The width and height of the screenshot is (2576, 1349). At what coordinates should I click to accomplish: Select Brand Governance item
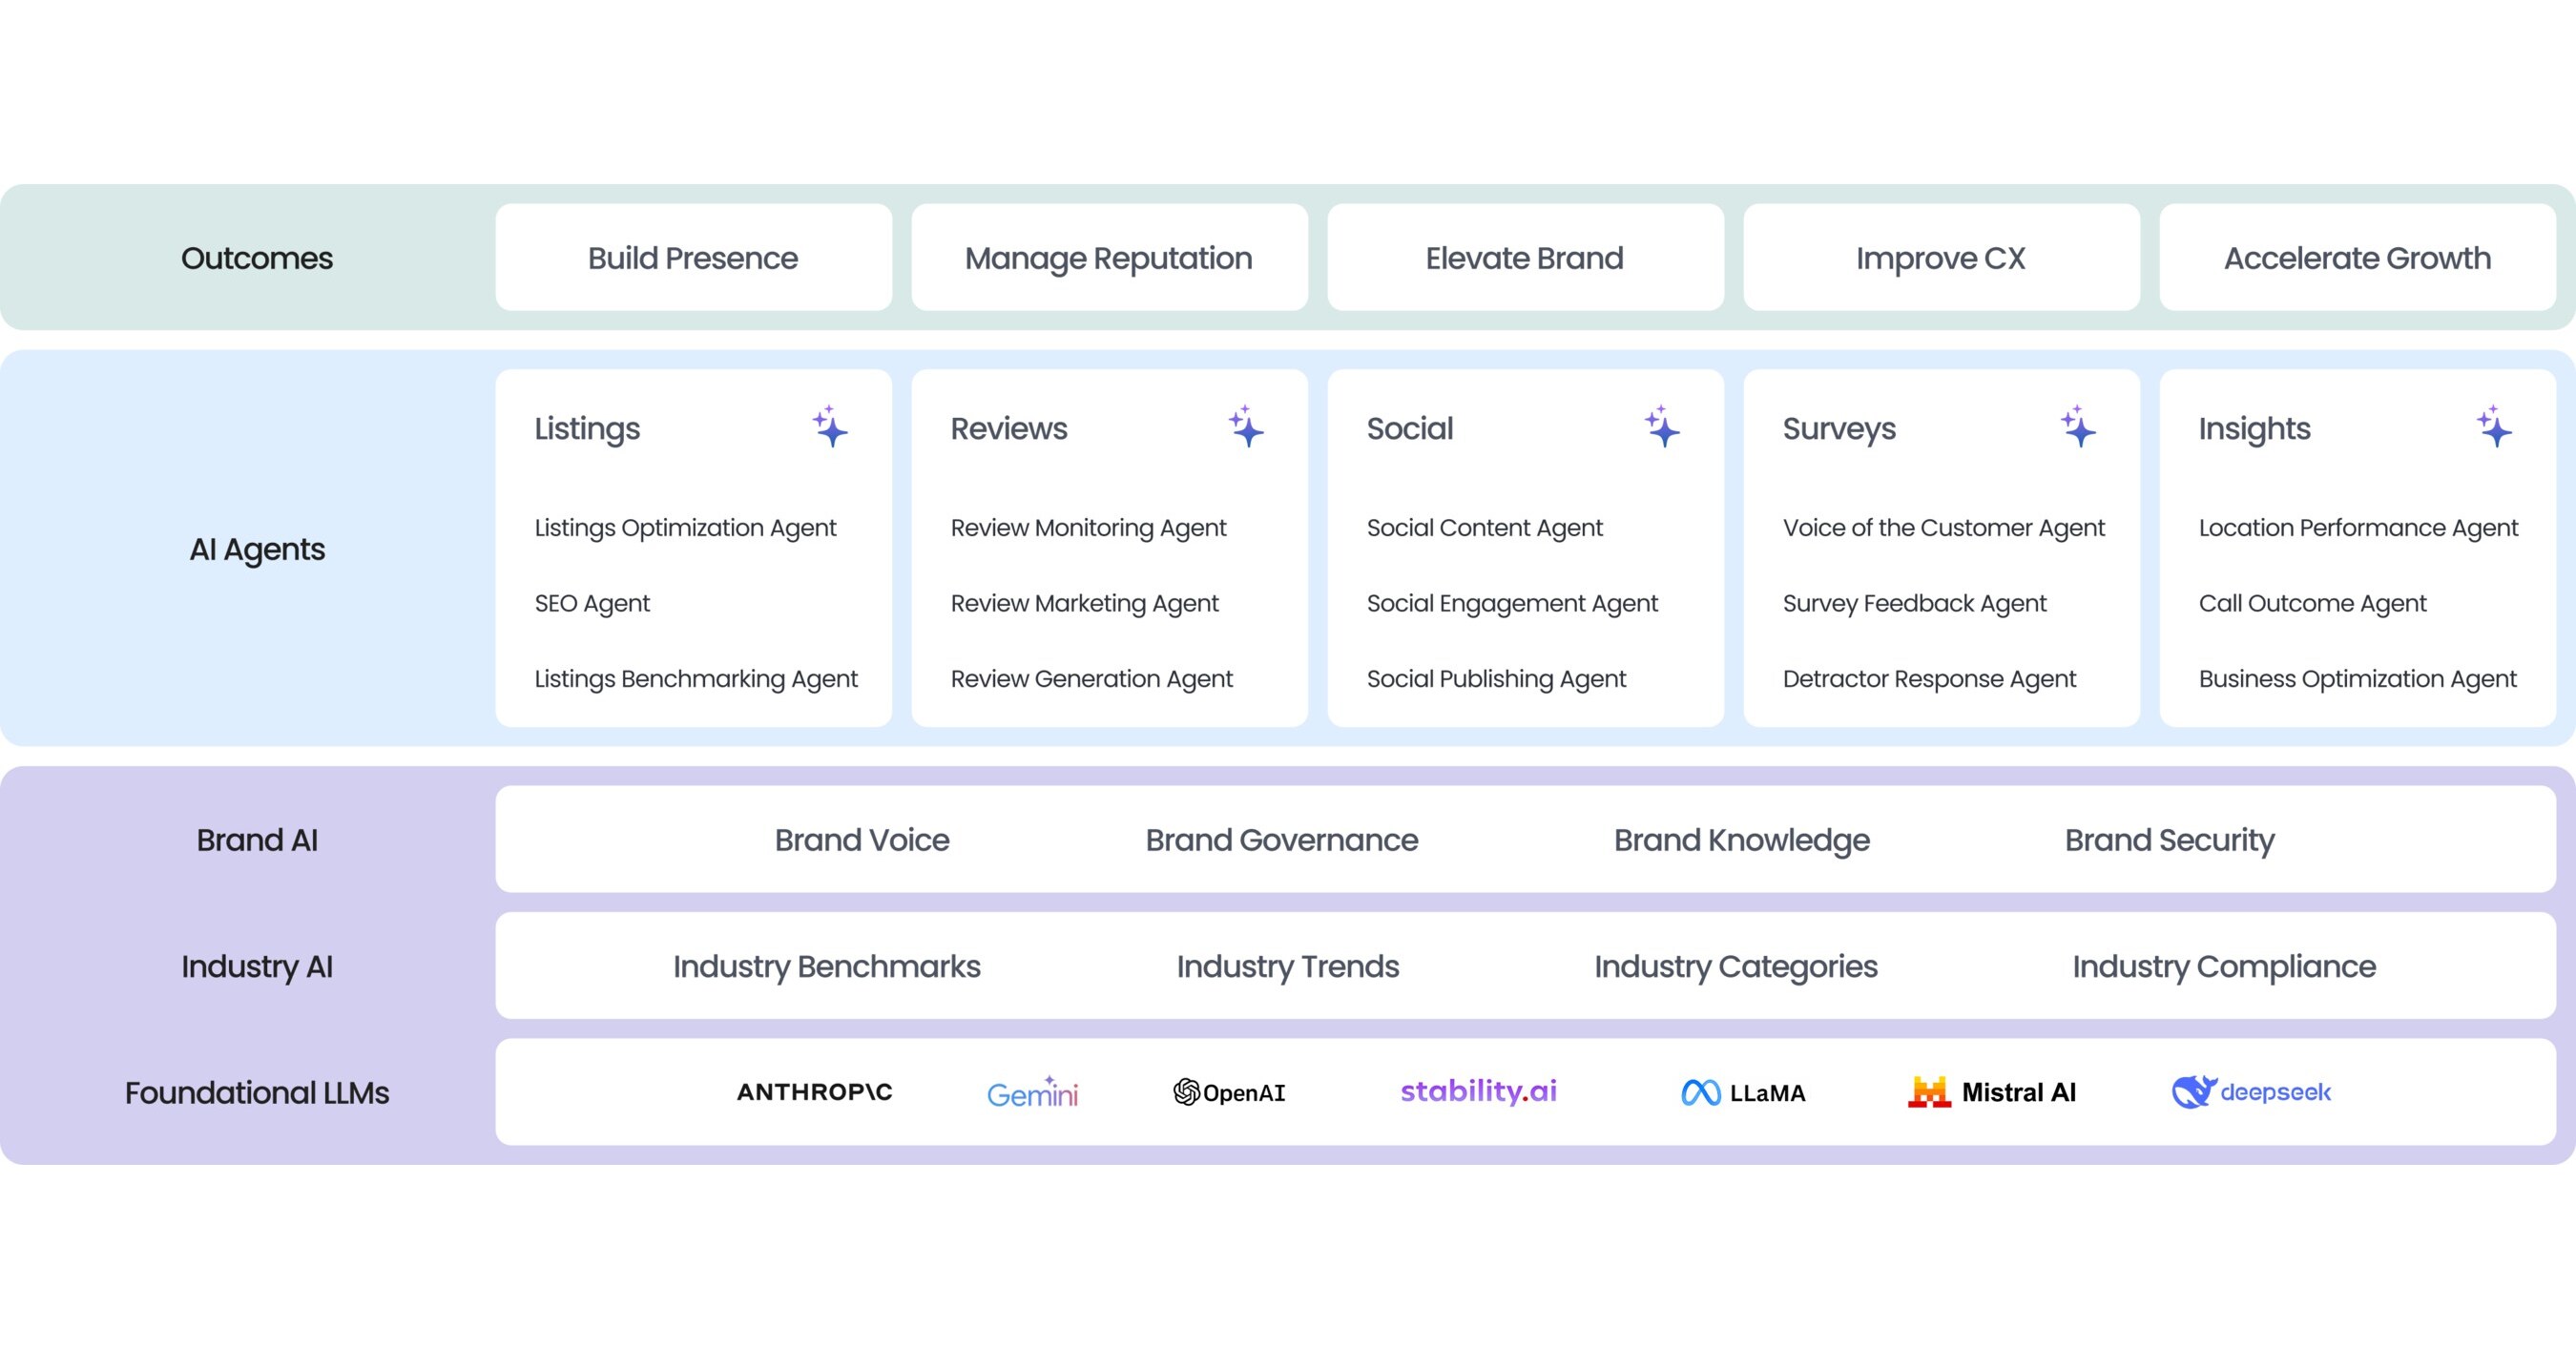(x=1281, y=840)
